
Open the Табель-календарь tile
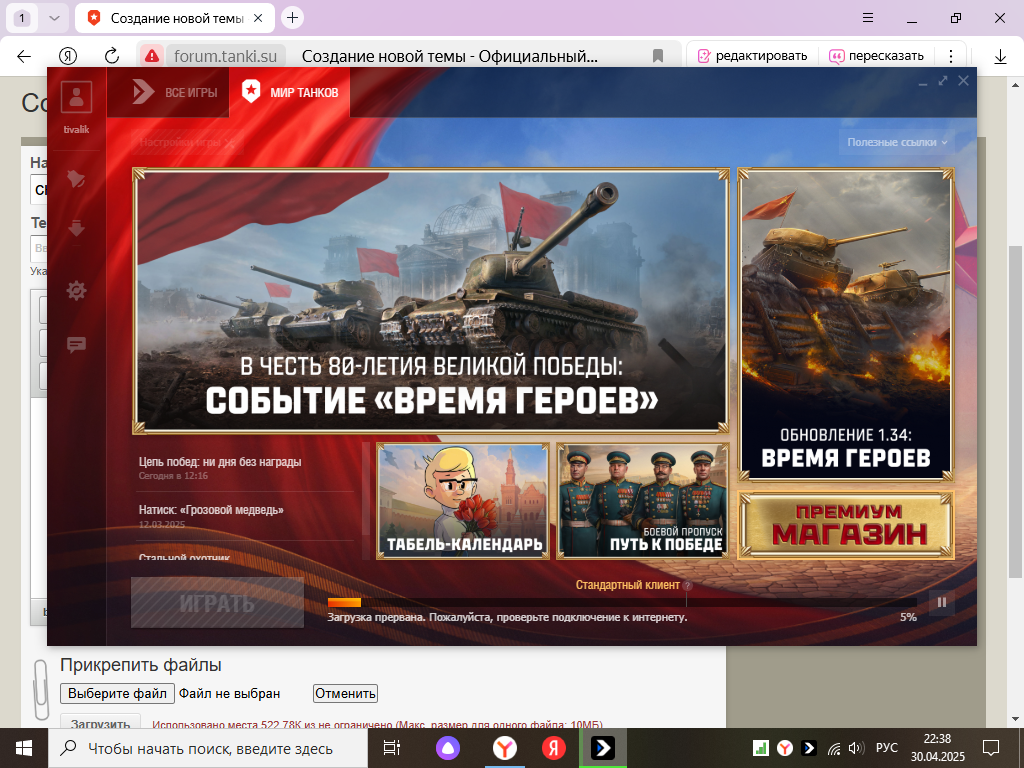[463, 501]
